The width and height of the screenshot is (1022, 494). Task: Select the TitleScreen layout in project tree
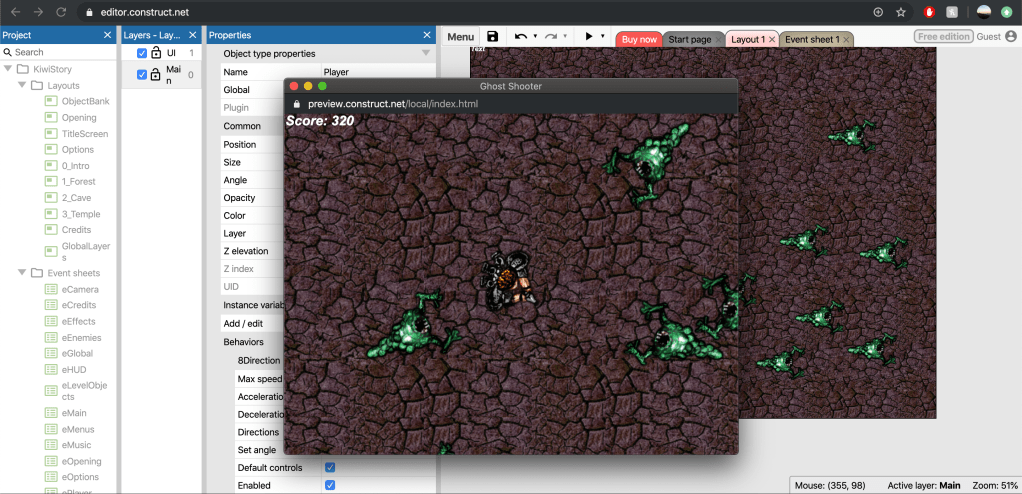(84, 133)
